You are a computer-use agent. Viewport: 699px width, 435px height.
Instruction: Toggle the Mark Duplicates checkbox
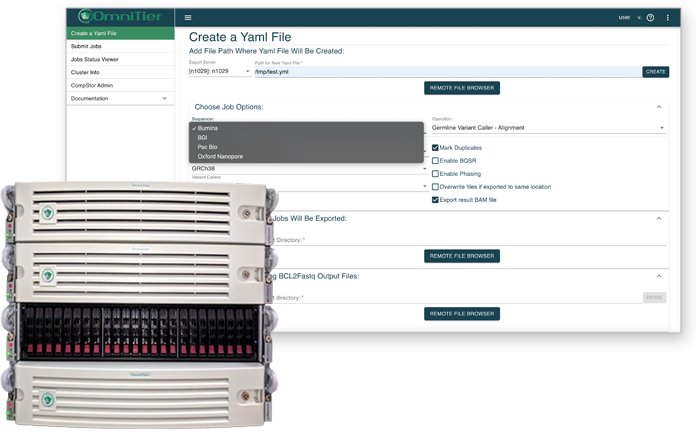[435, 148]
